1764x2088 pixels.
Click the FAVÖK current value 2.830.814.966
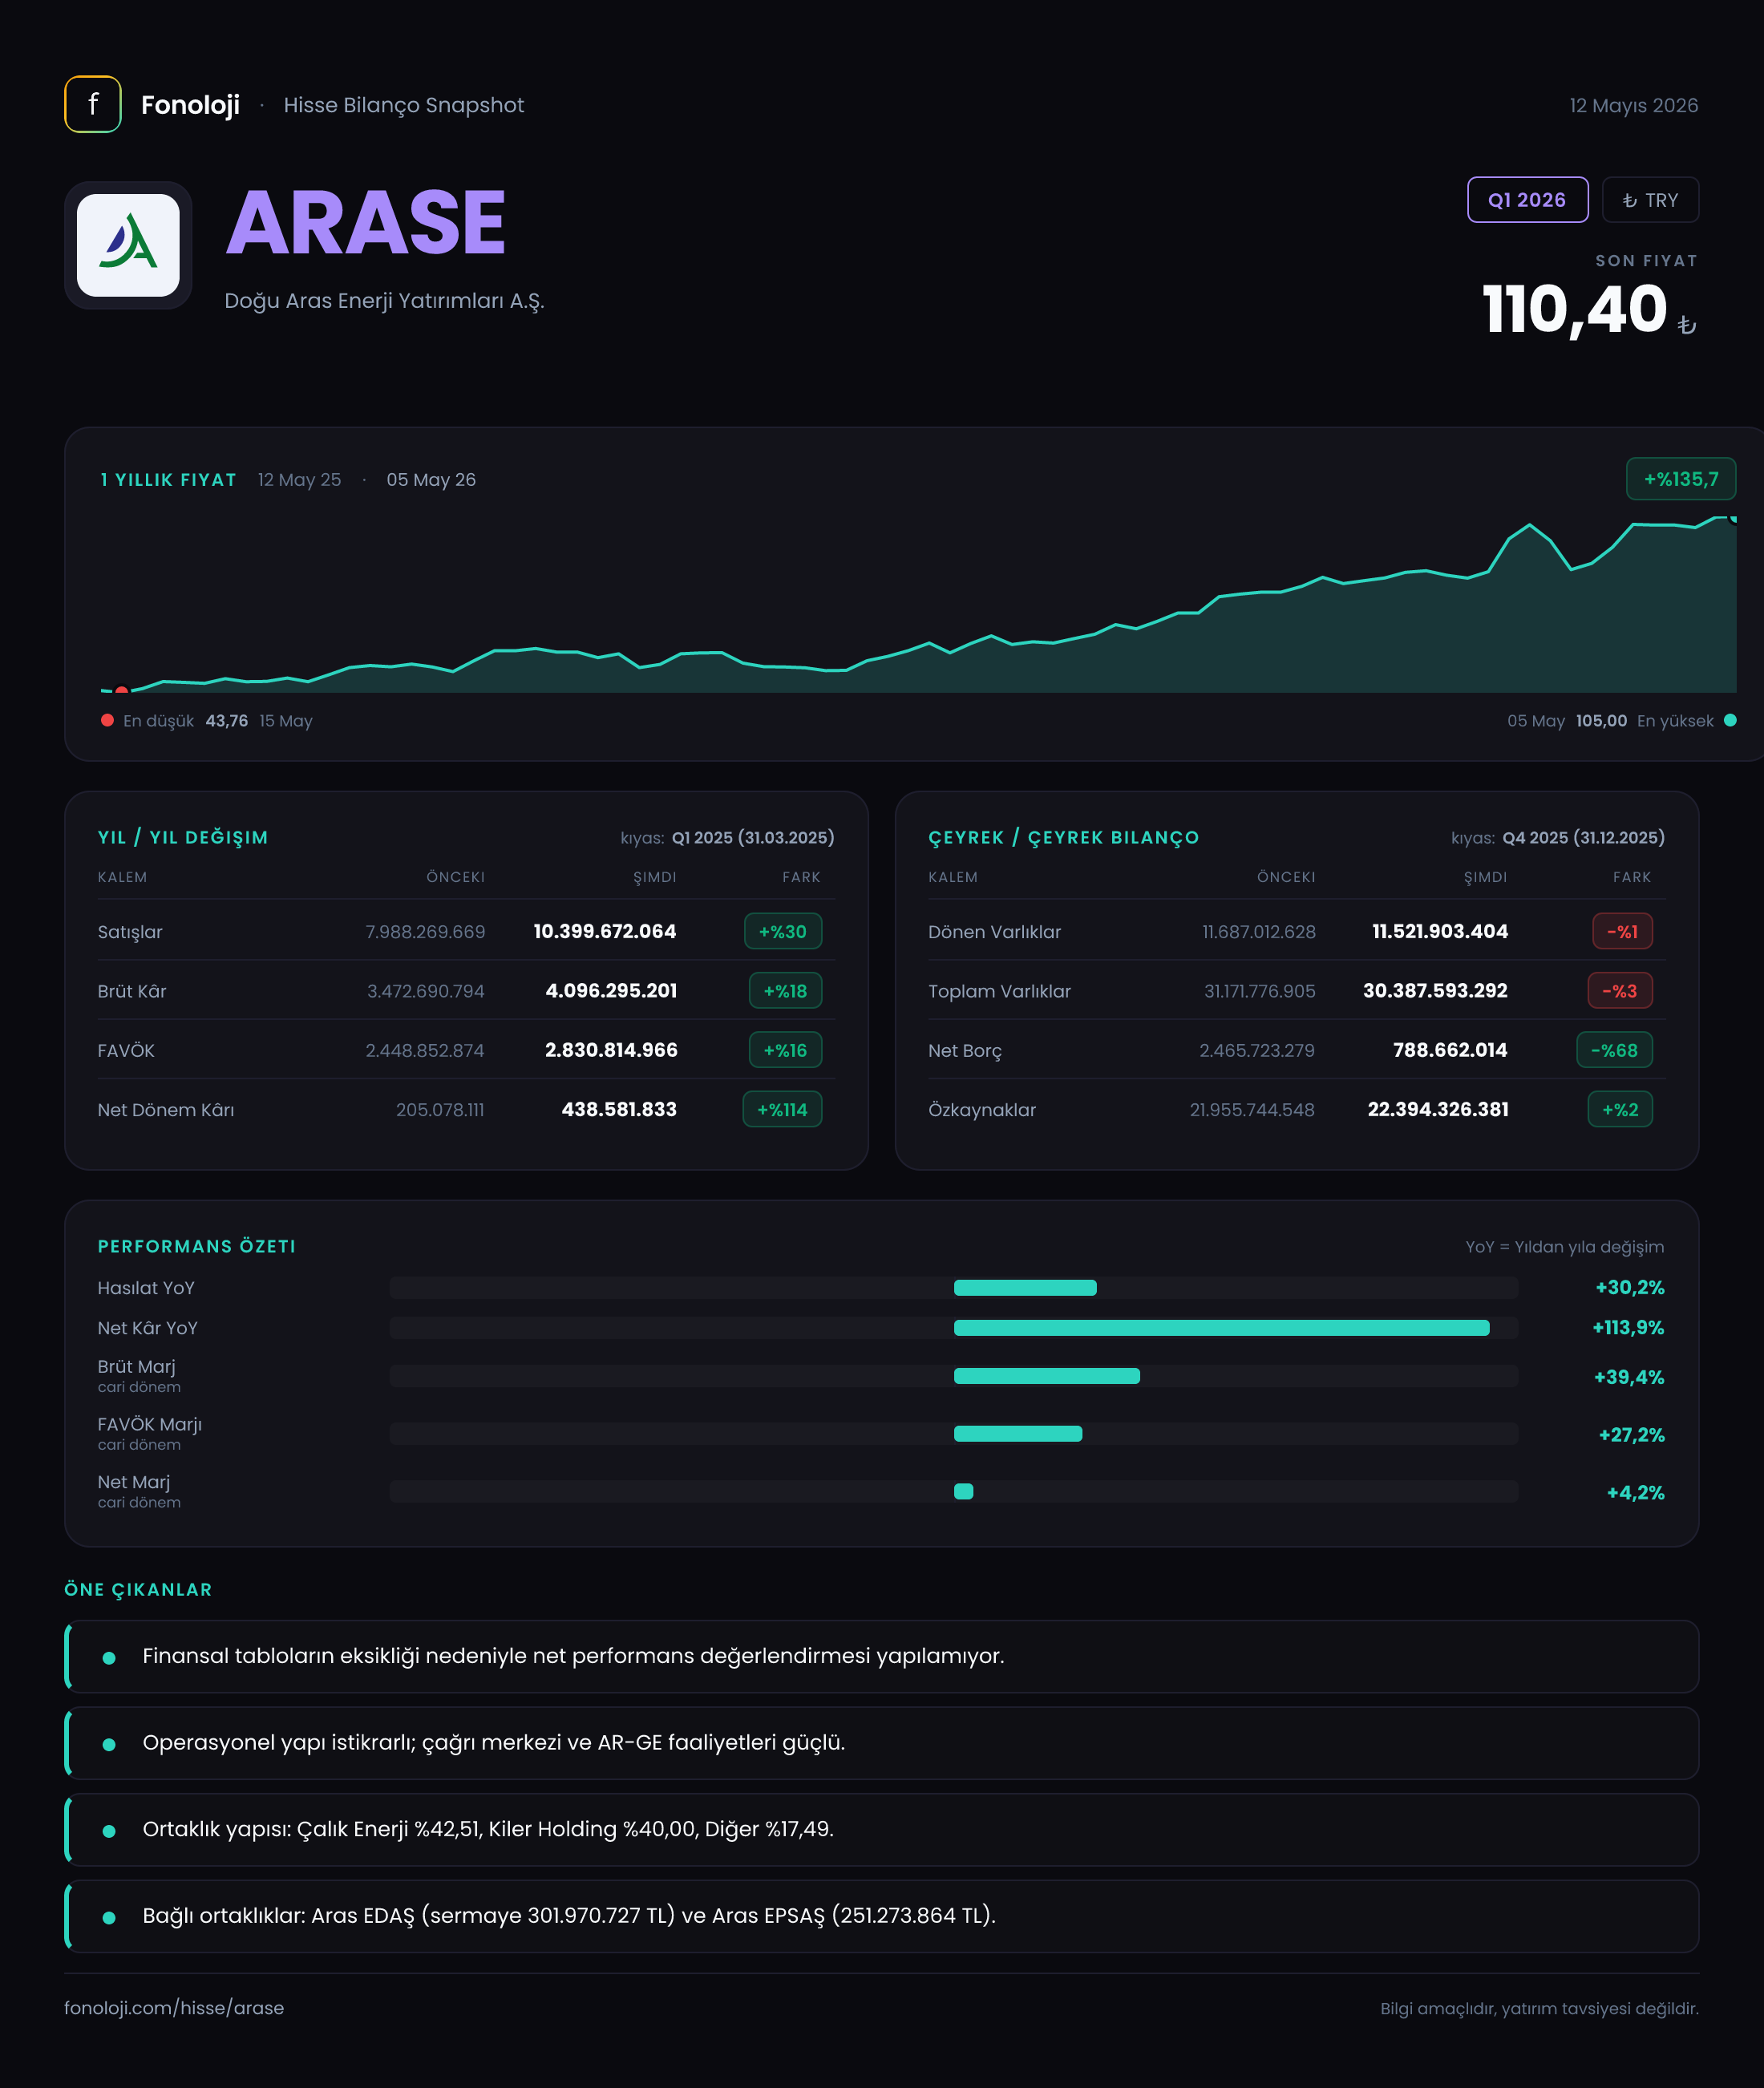(611, 1050)
